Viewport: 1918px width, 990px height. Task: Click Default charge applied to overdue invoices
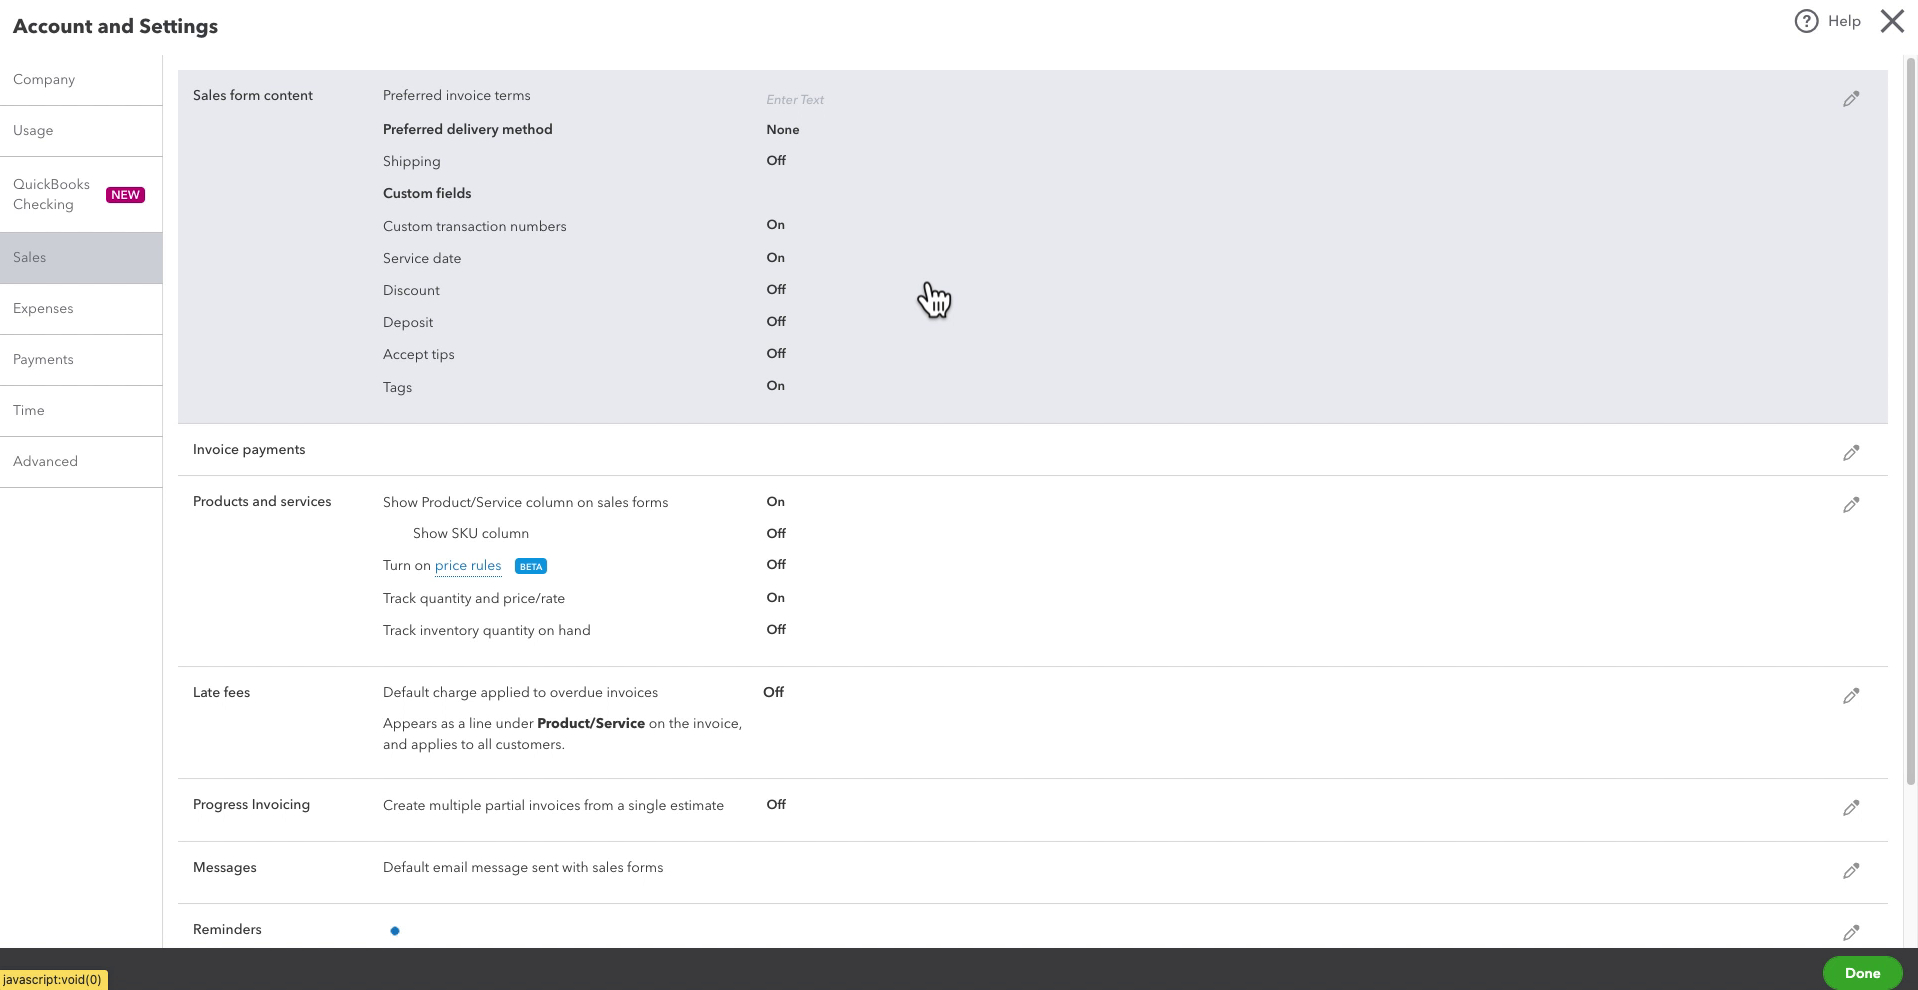pos(520,693)
